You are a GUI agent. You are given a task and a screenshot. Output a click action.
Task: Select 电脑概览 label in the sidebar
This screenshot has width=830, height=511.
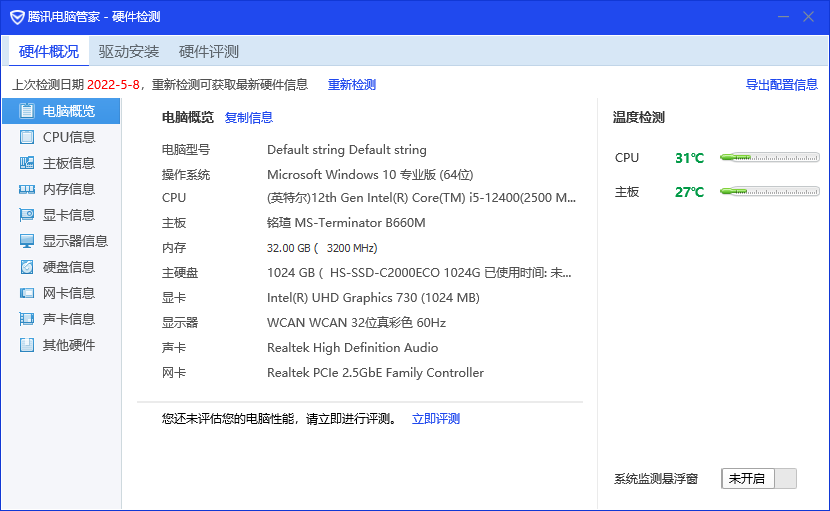[69, 111]
